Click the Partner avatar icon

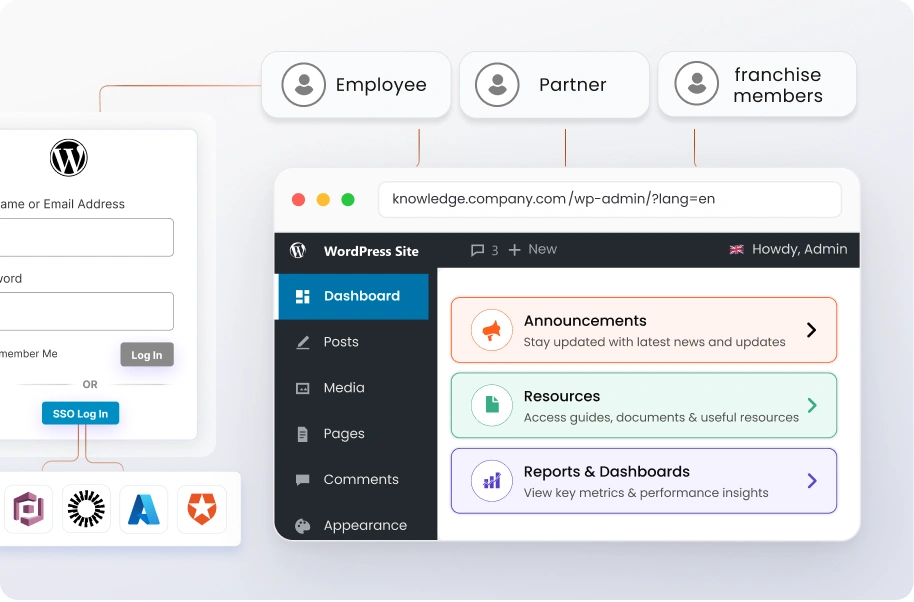(497, 85)
